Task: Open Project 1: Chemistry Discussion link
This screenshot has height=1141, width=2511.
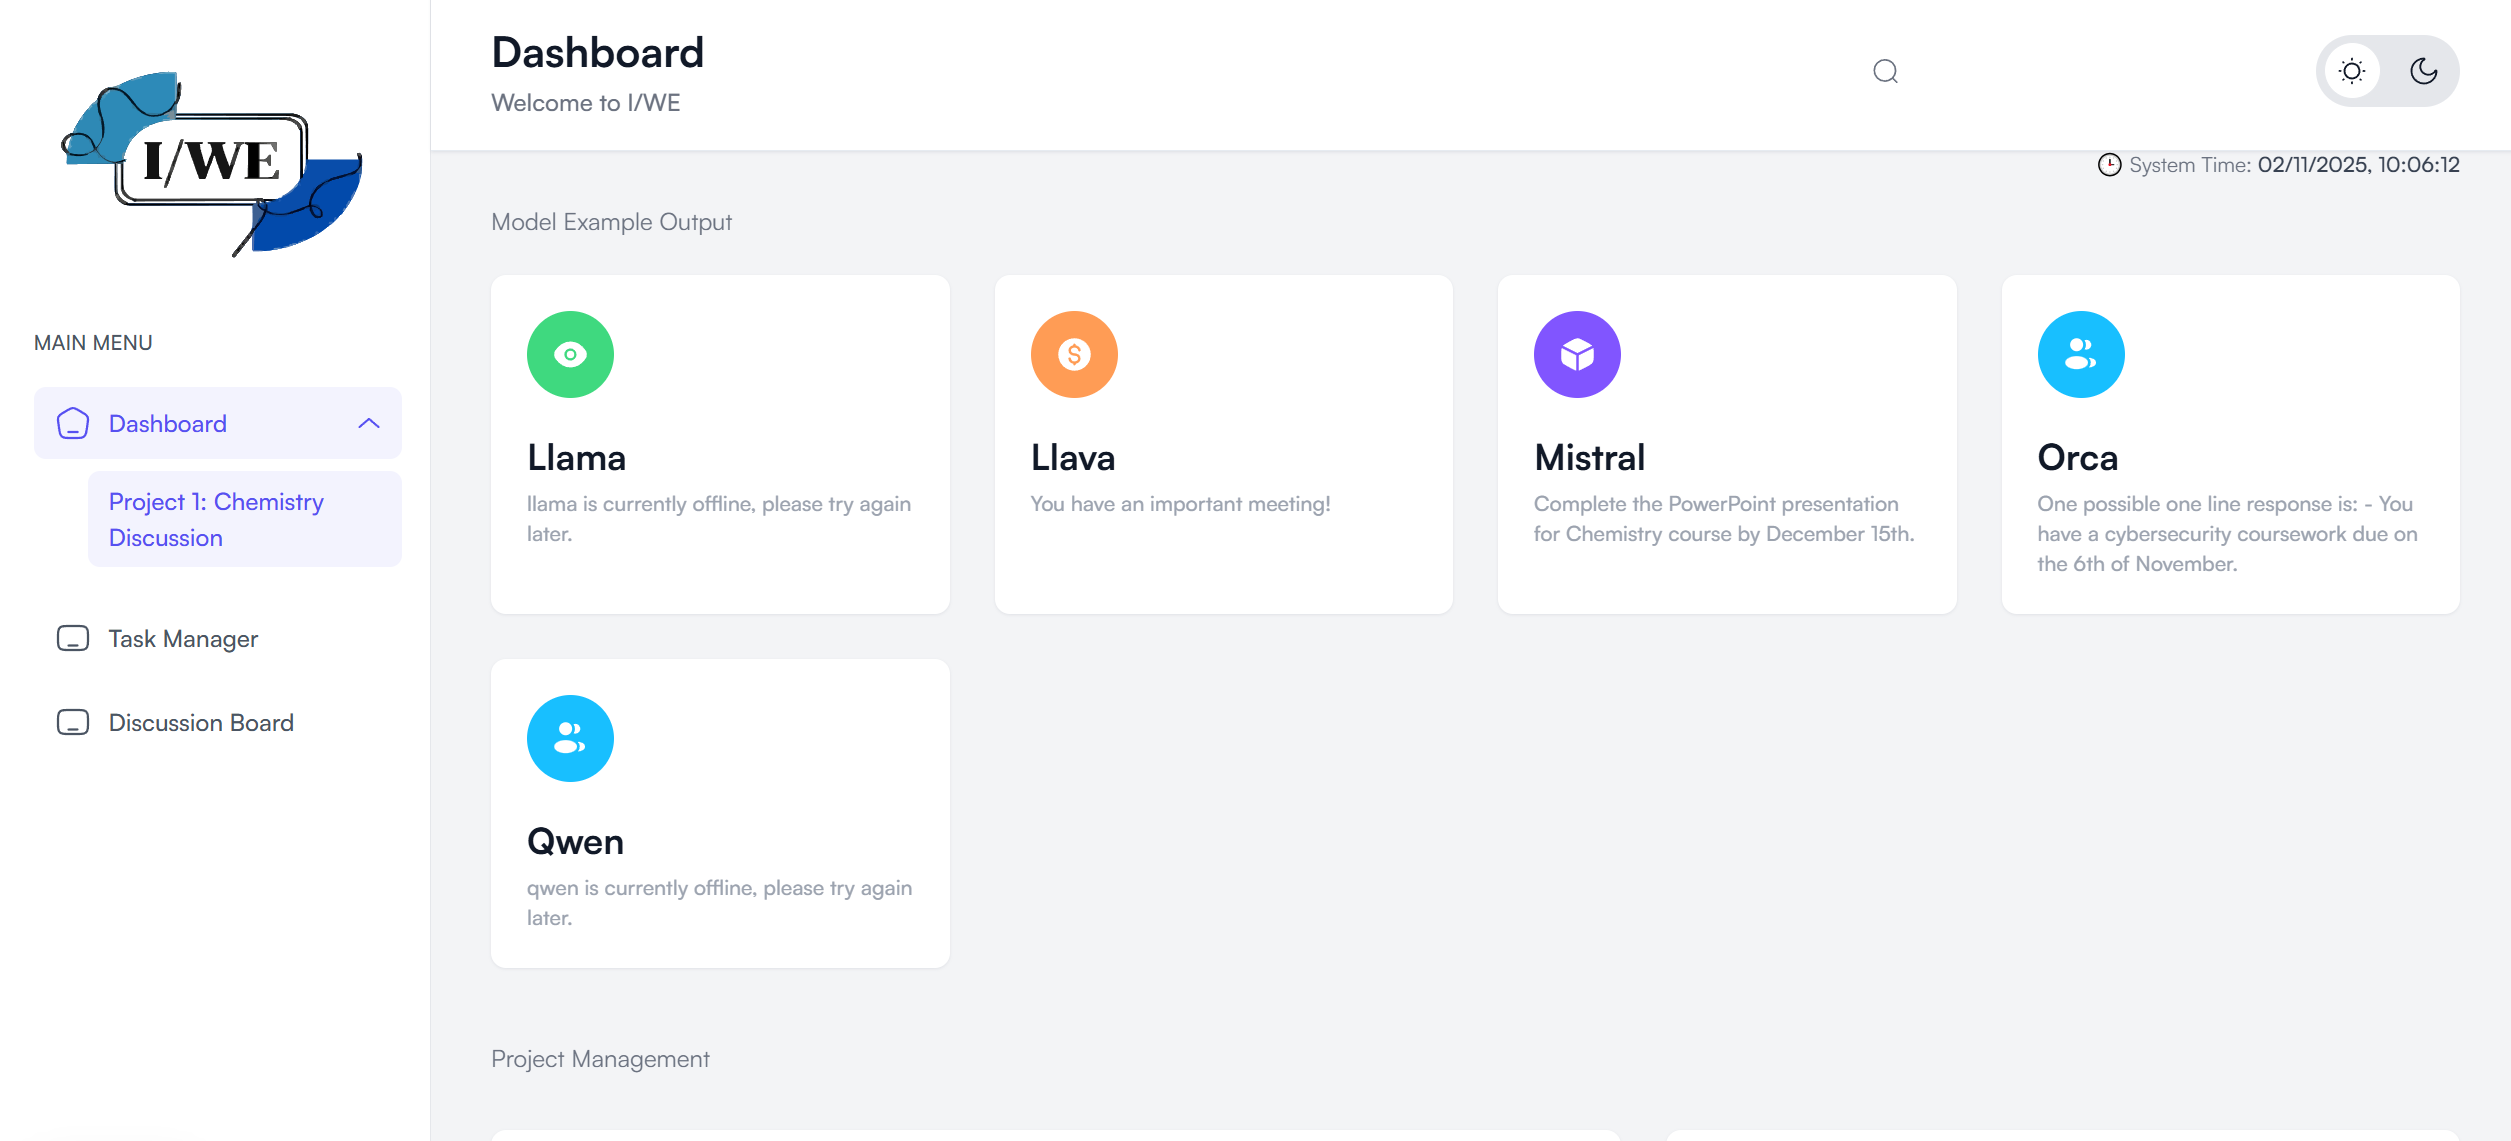Action: (x=216, y=519)
